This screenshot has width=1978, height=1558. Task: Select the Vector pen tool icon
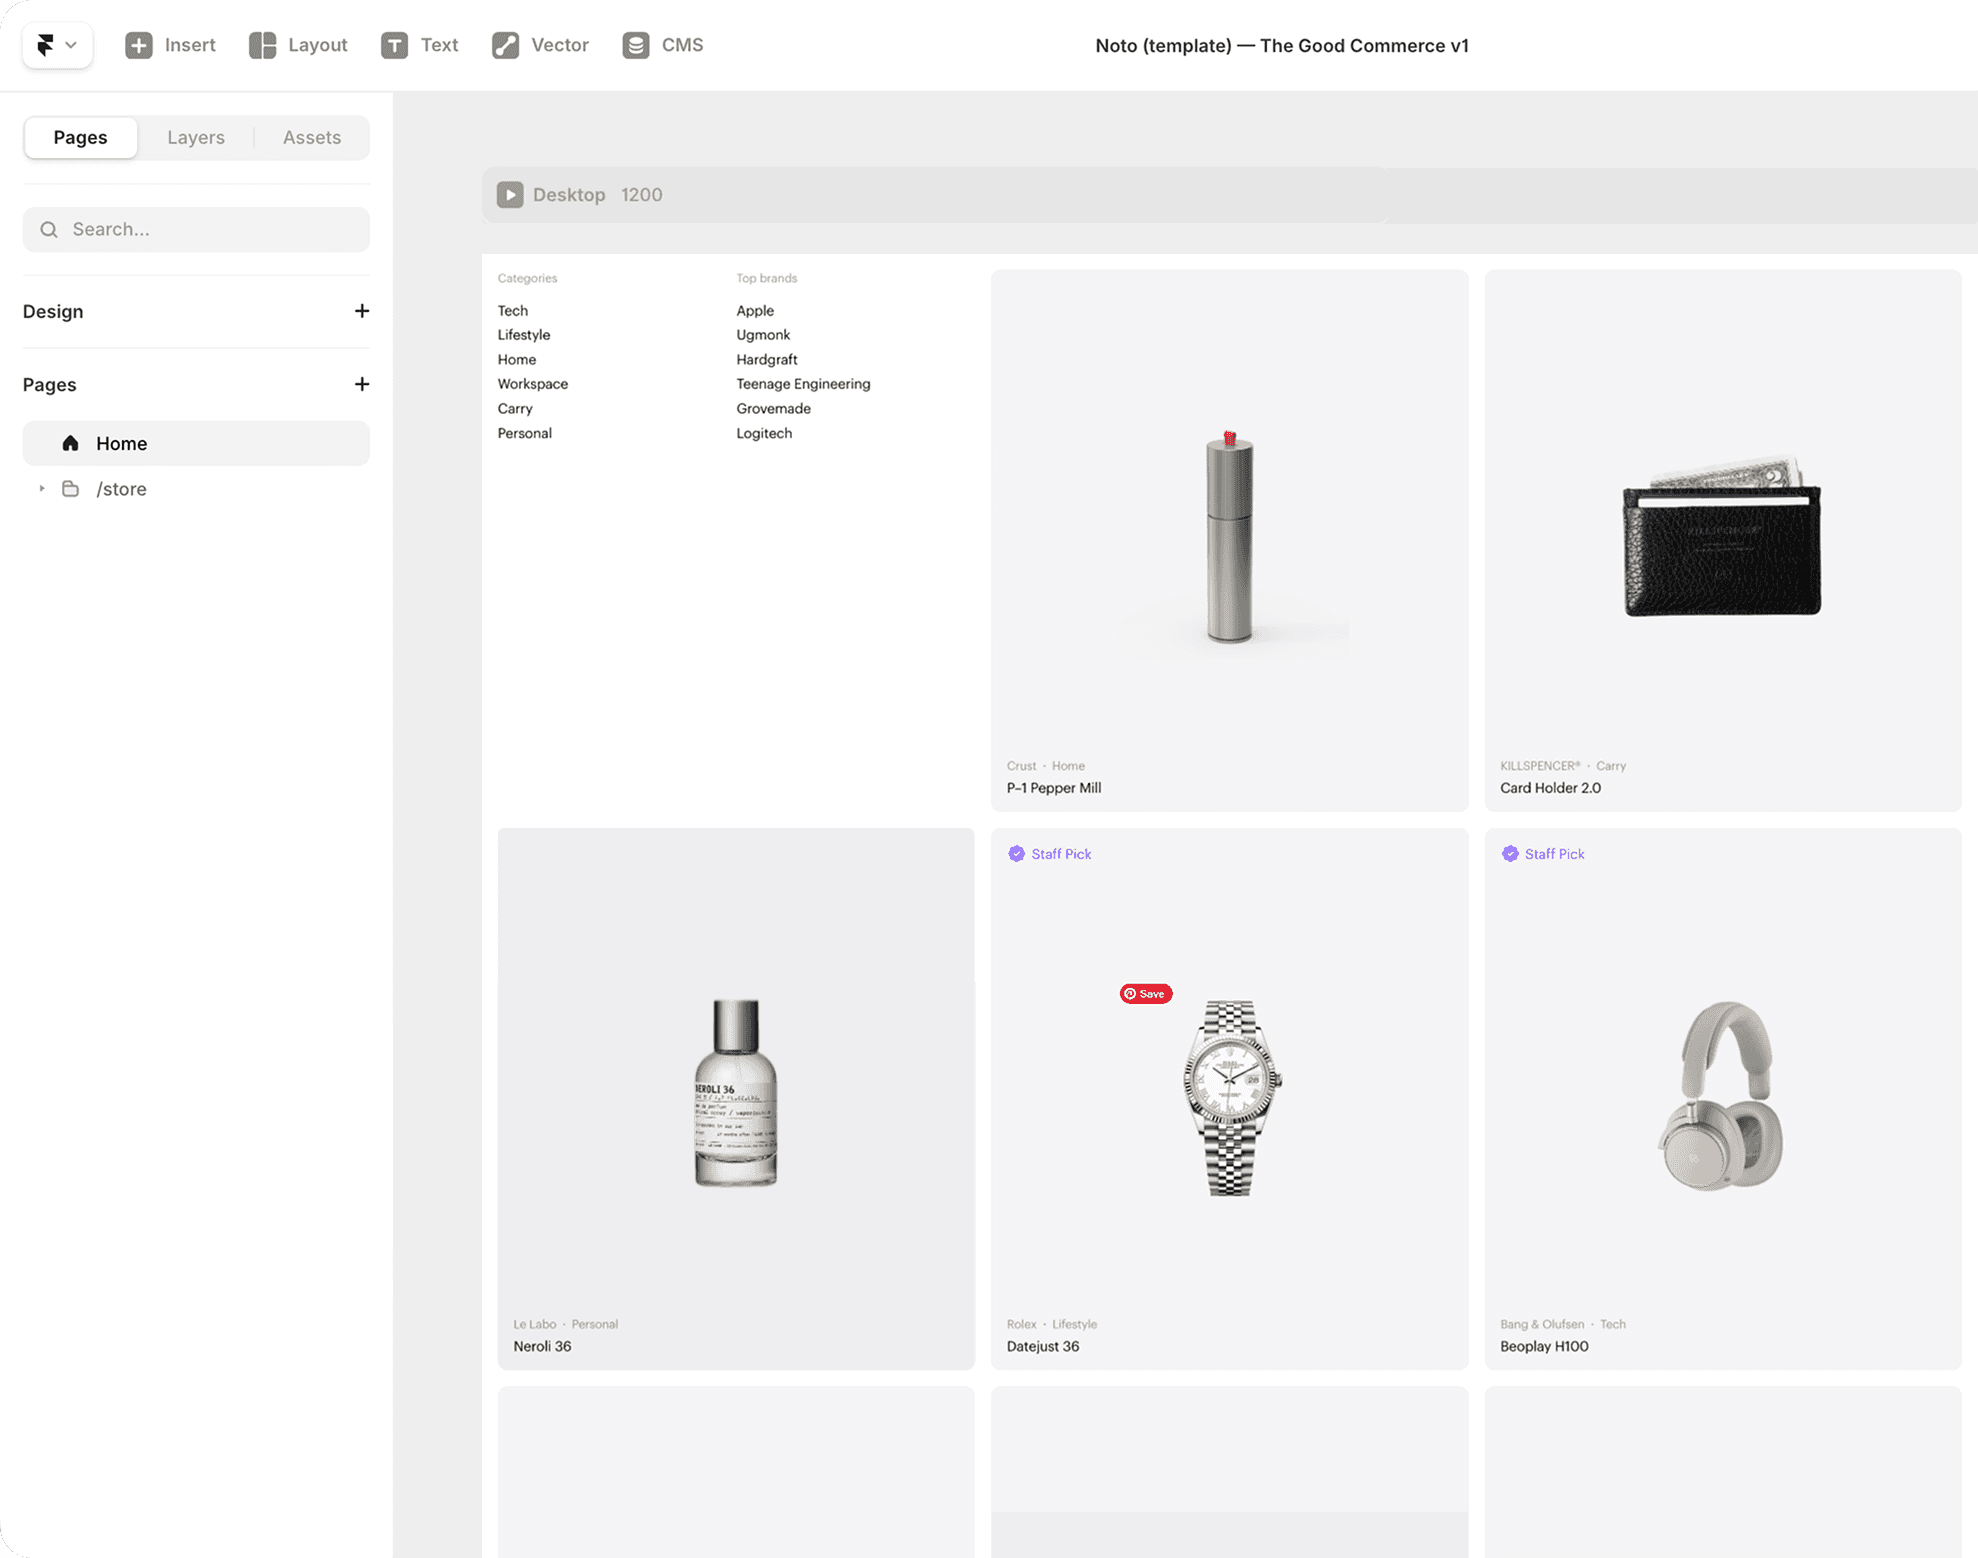[x=505, y=45]
